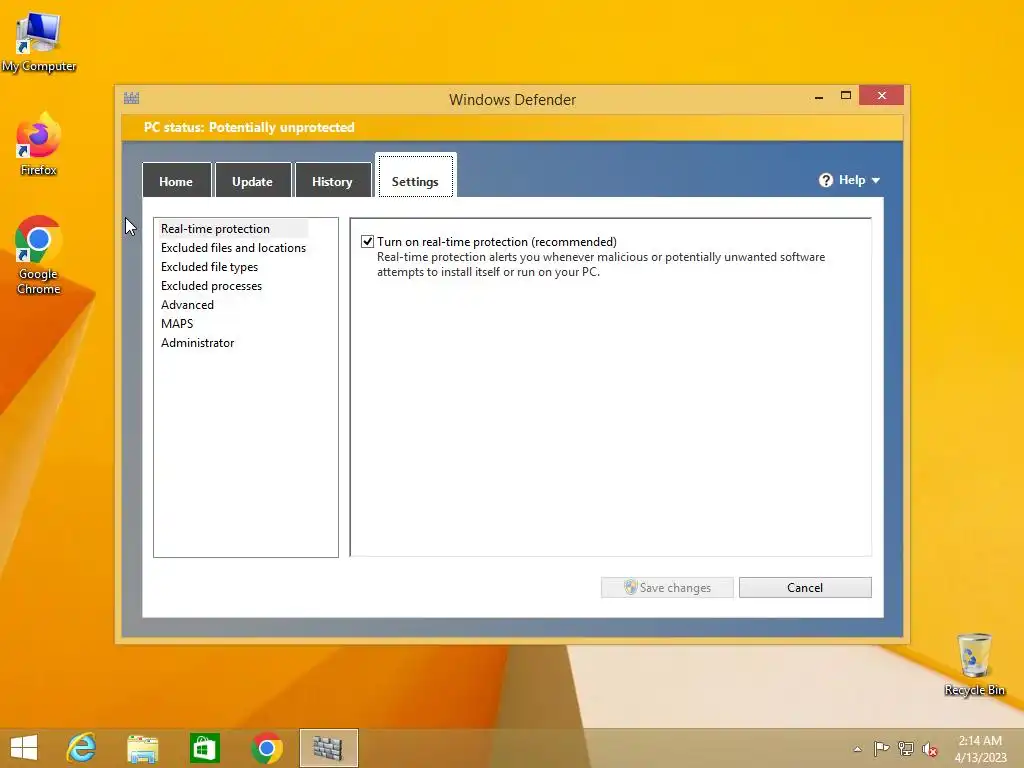Select Excluded processes
Viewport: 1024px width, 768px height.
pos(211,285)
